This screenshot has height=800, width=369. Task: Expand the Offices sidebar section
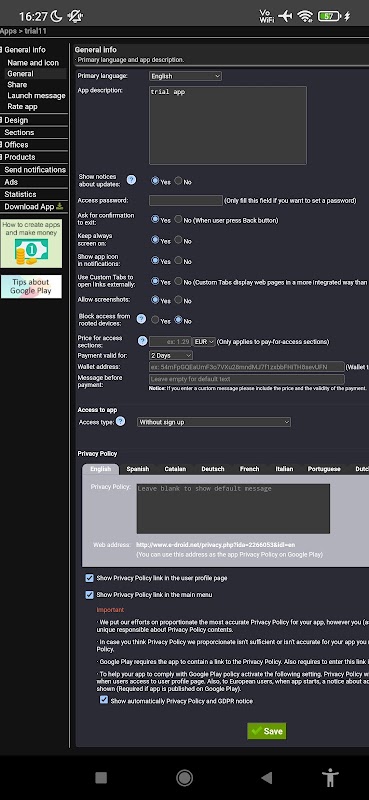coord(2,144)
